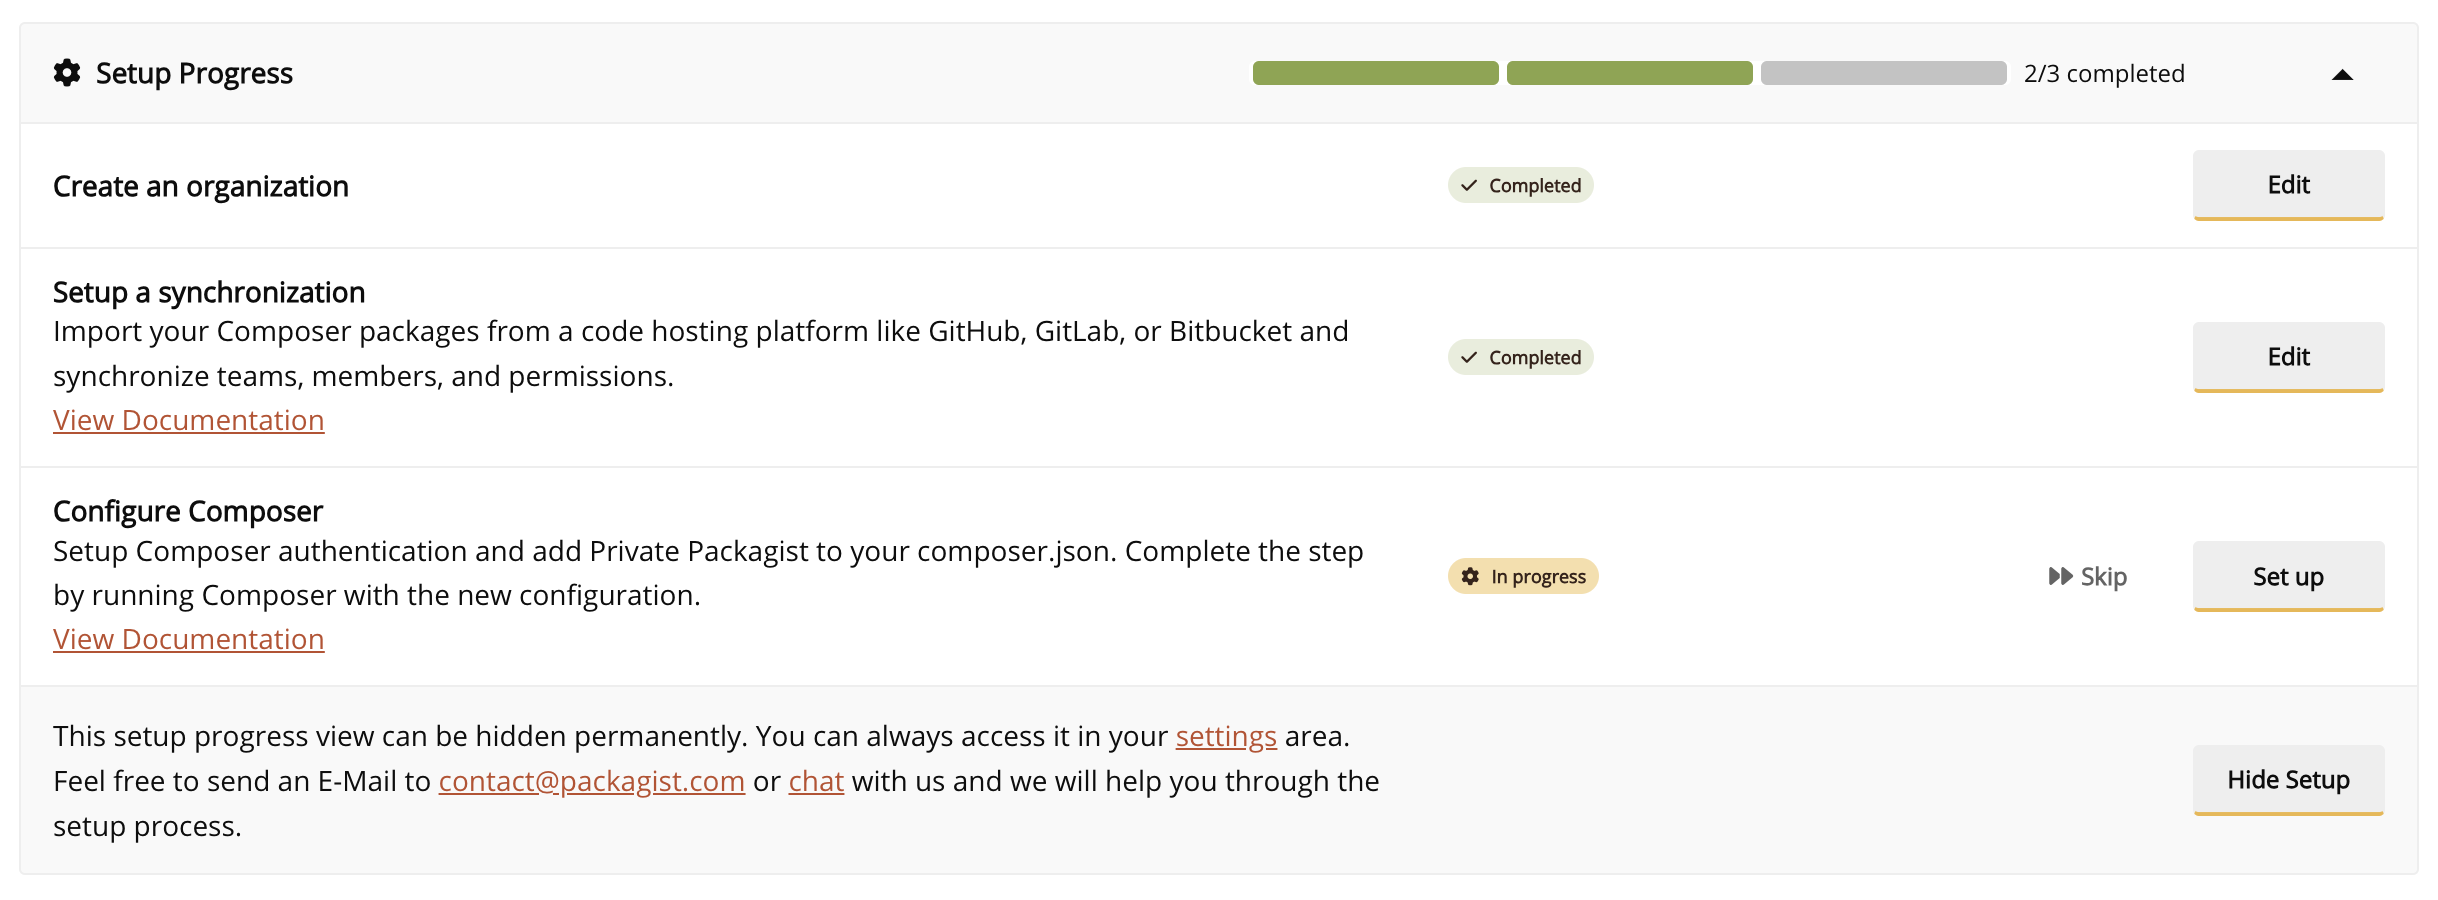Screen dimensions: 2438x900
Task: Open the chat link
Action: click(x=816, y=782)
